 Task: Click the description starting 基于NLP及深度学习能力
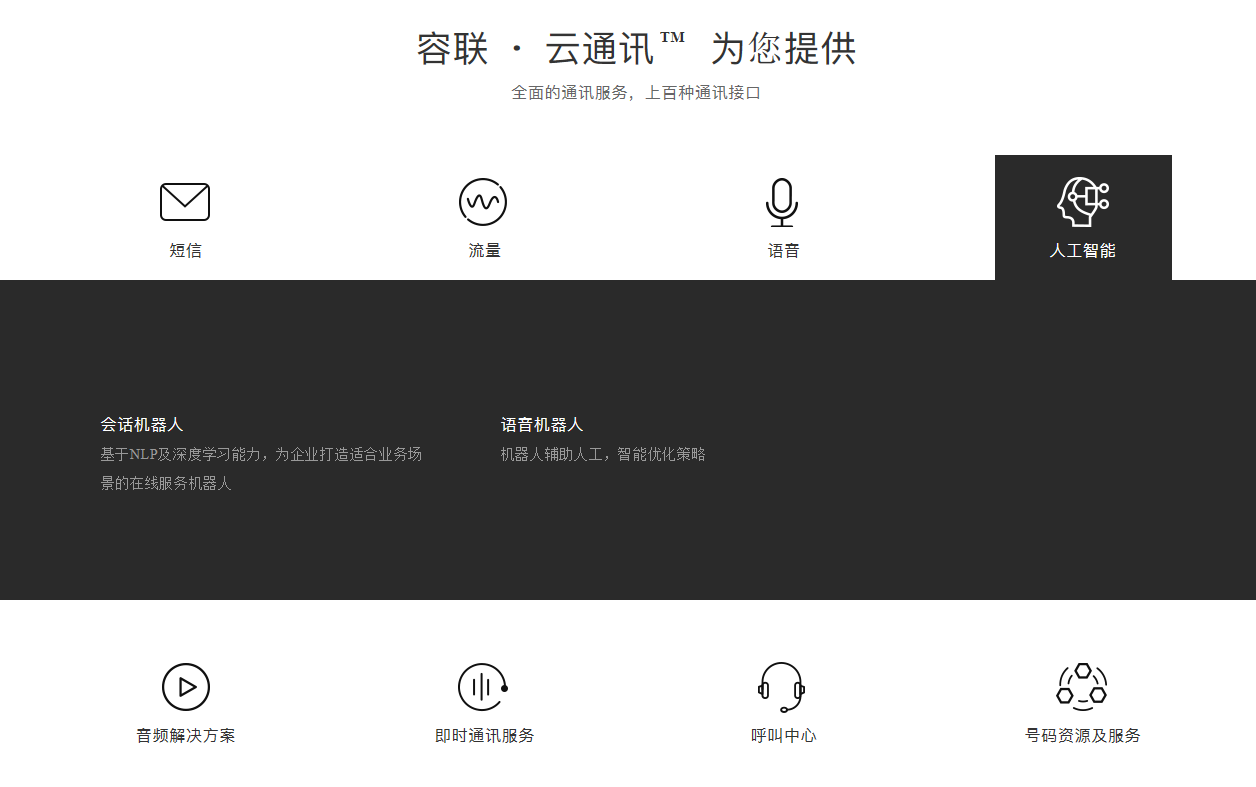(261, 468)
